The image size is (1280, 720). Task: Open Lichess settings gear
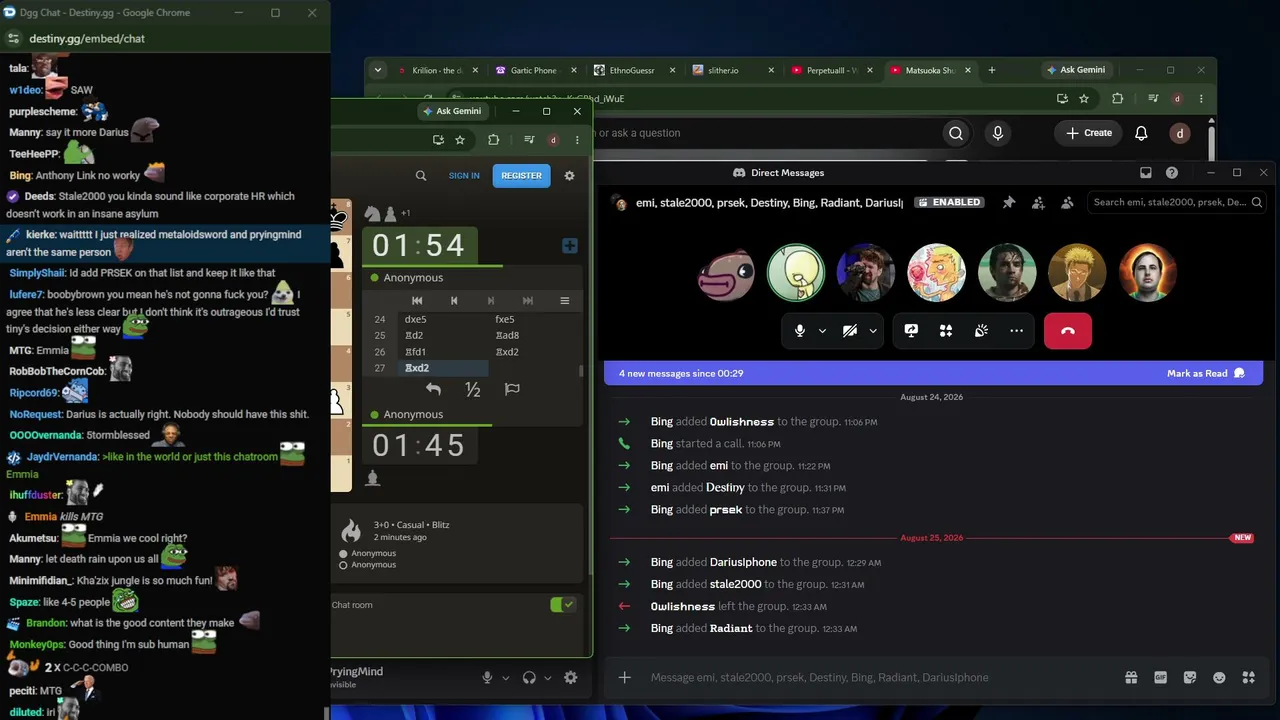coord(570,176)
